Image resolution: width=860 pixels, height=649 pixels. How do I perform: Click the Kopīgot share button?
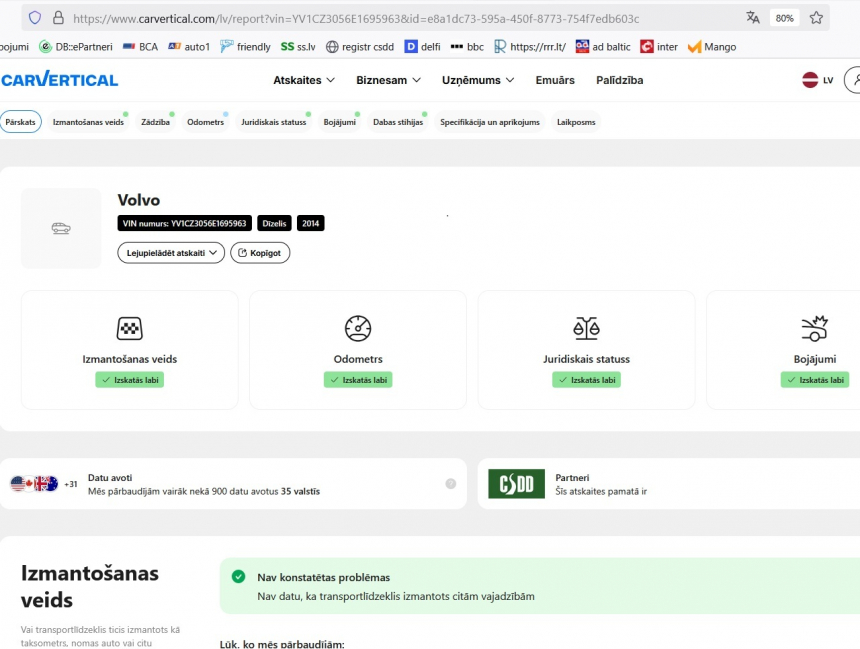(260, 253)
